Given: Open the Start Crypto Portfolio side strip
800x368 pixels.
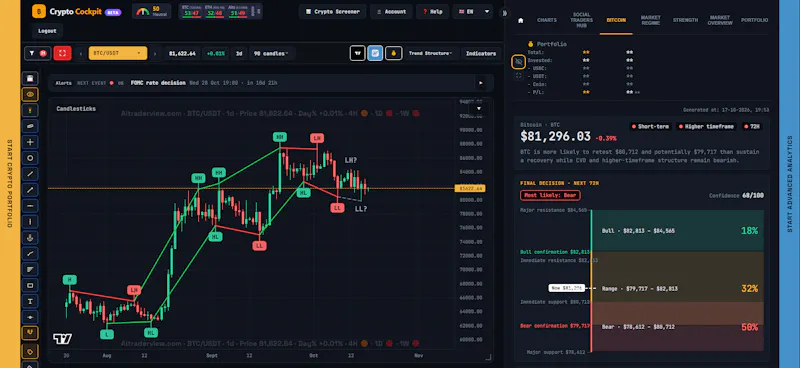Looking at the screenshot, I should (x=10, y=184).
